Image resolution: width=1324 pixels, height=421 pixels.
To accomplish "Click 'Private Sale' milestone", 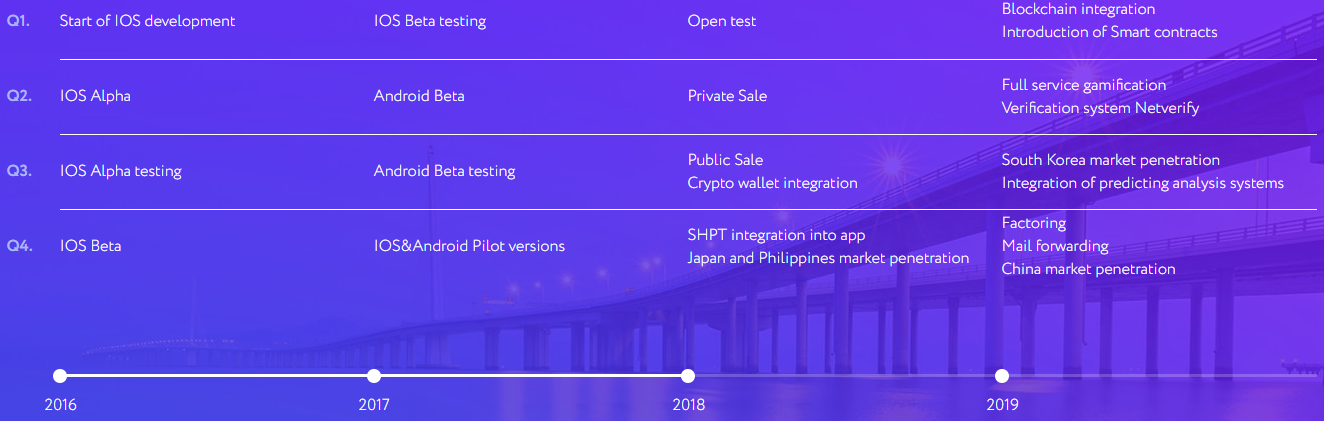I will [x=727, y=96].
